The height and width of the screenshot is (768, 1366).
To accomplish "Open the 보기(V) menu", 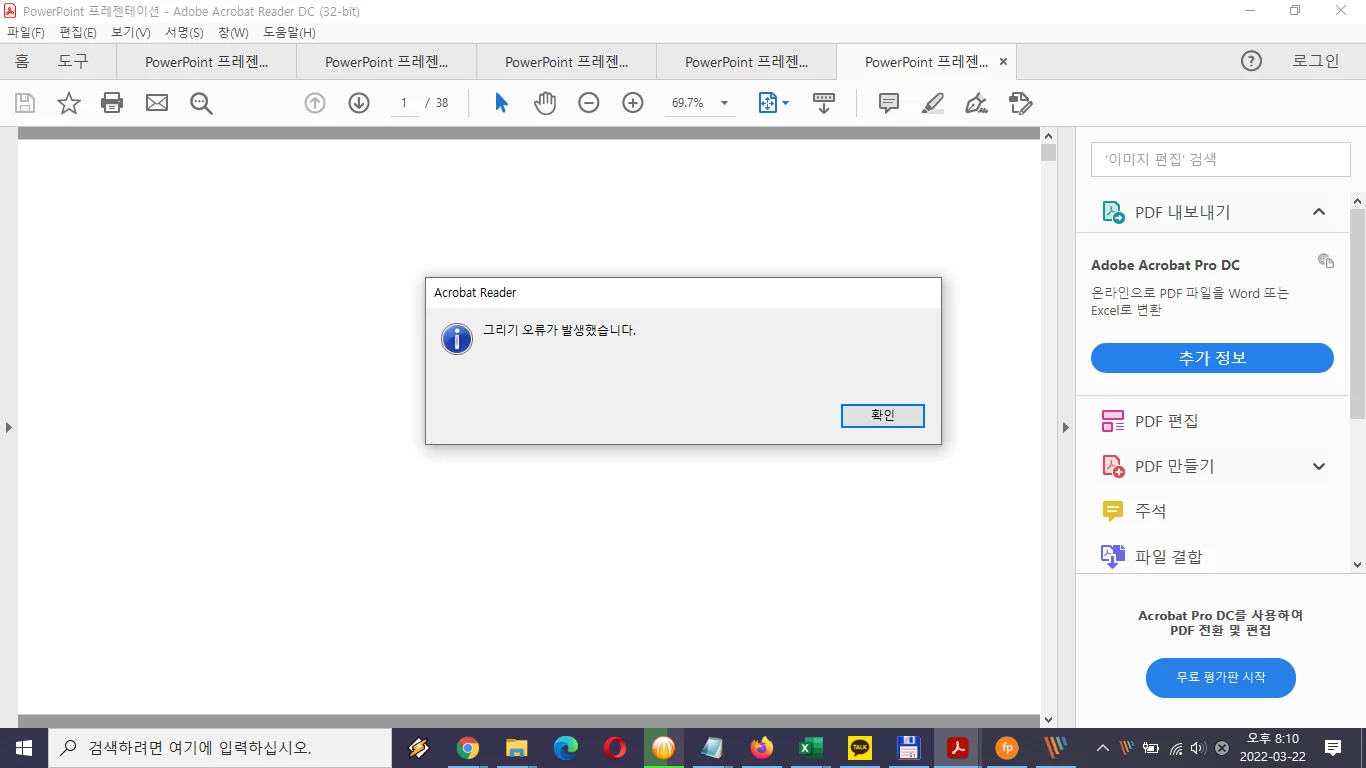I will point(131,33).
